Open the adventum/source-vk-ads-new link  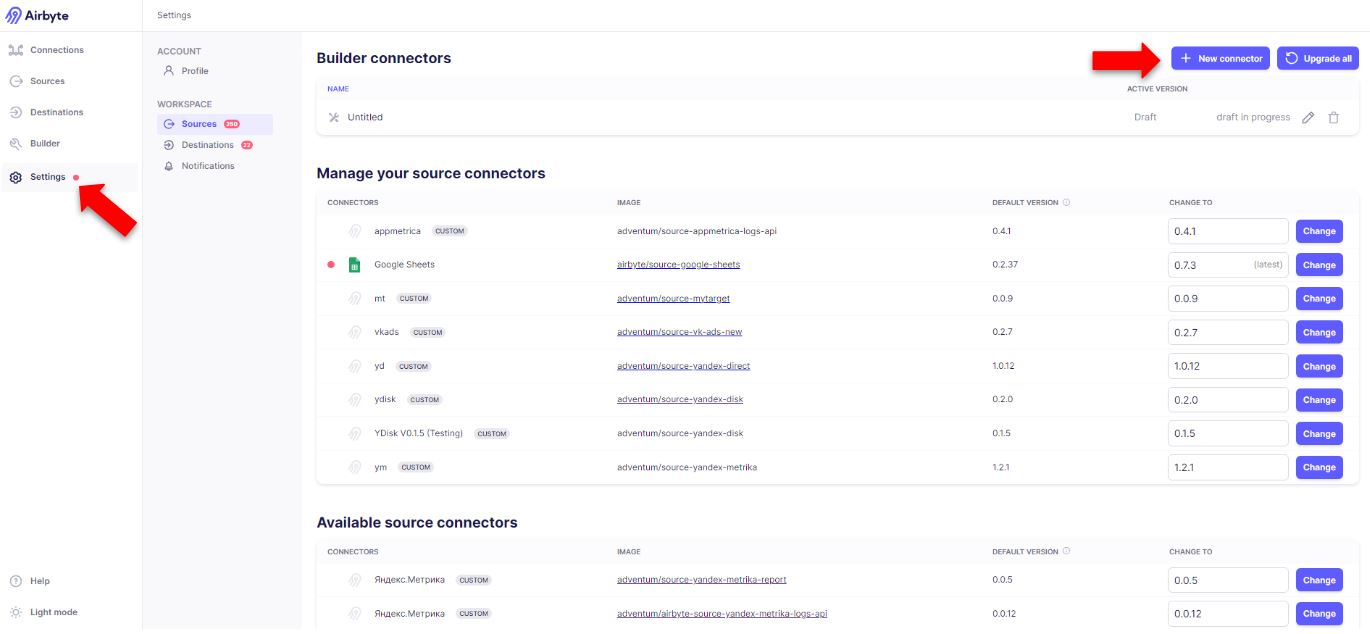679,332
